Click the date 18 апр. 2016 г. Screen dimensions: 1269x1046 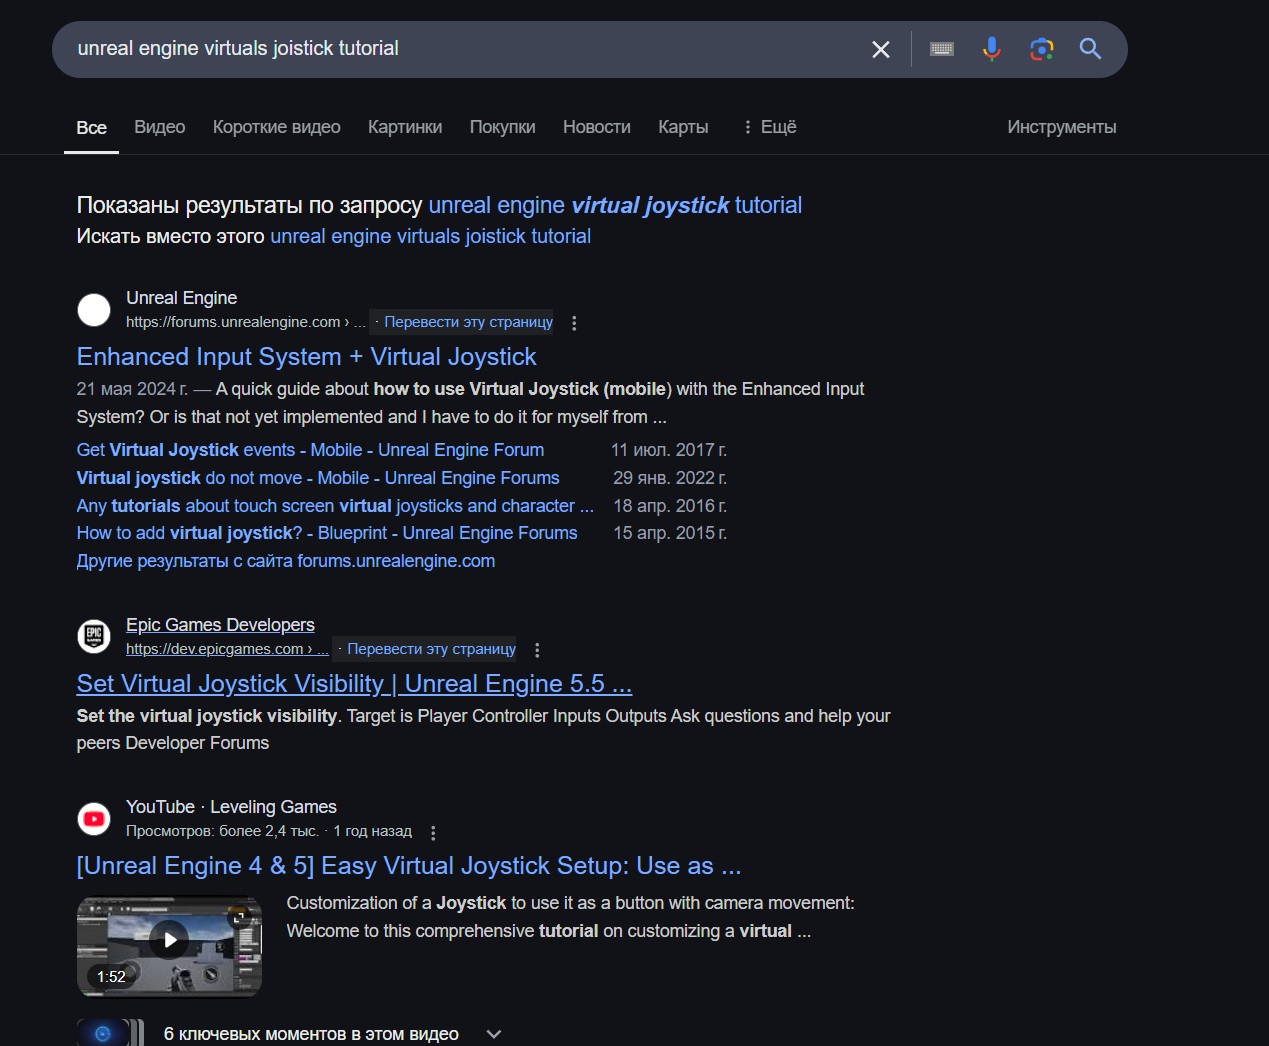(670, 506)
